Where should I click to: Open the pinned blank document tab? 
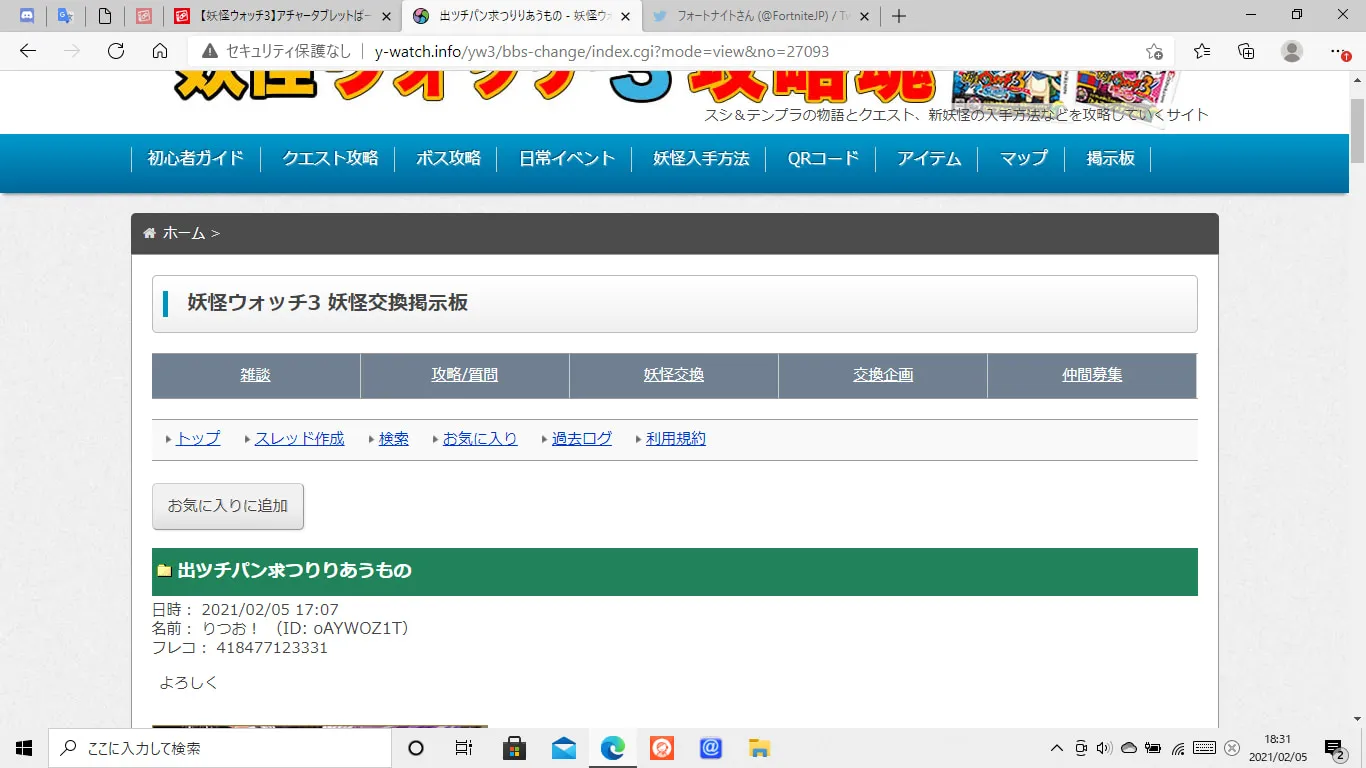(104, 16)
